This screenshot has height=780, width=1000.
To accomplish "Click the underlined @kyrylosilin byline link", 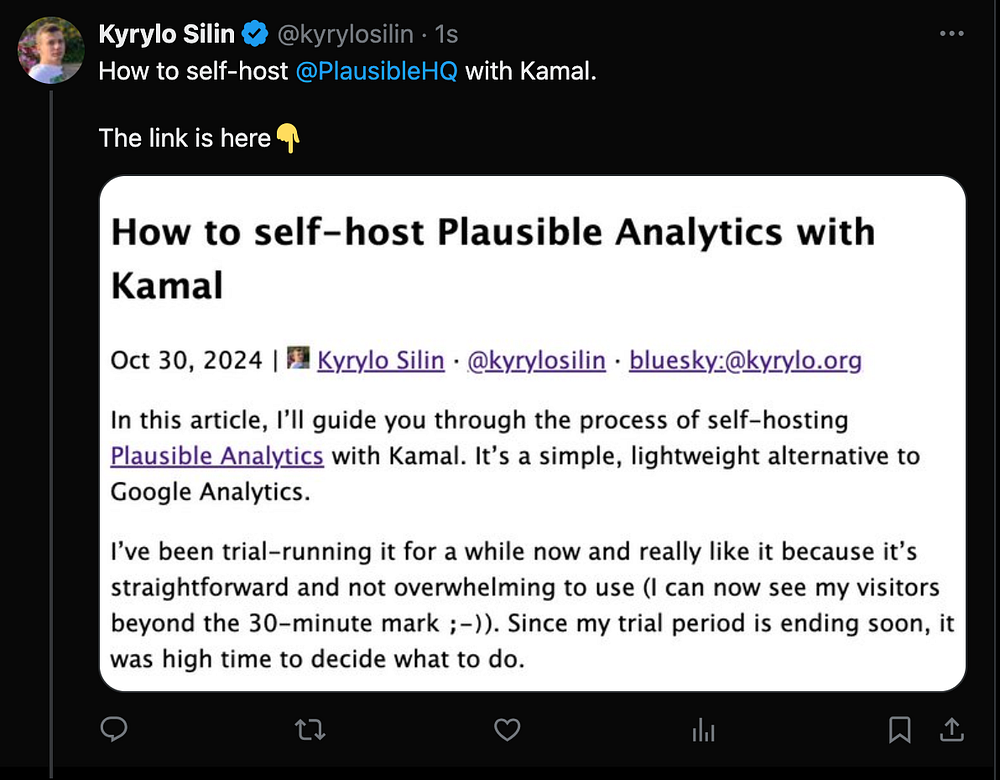I will (x=536, y=360).
